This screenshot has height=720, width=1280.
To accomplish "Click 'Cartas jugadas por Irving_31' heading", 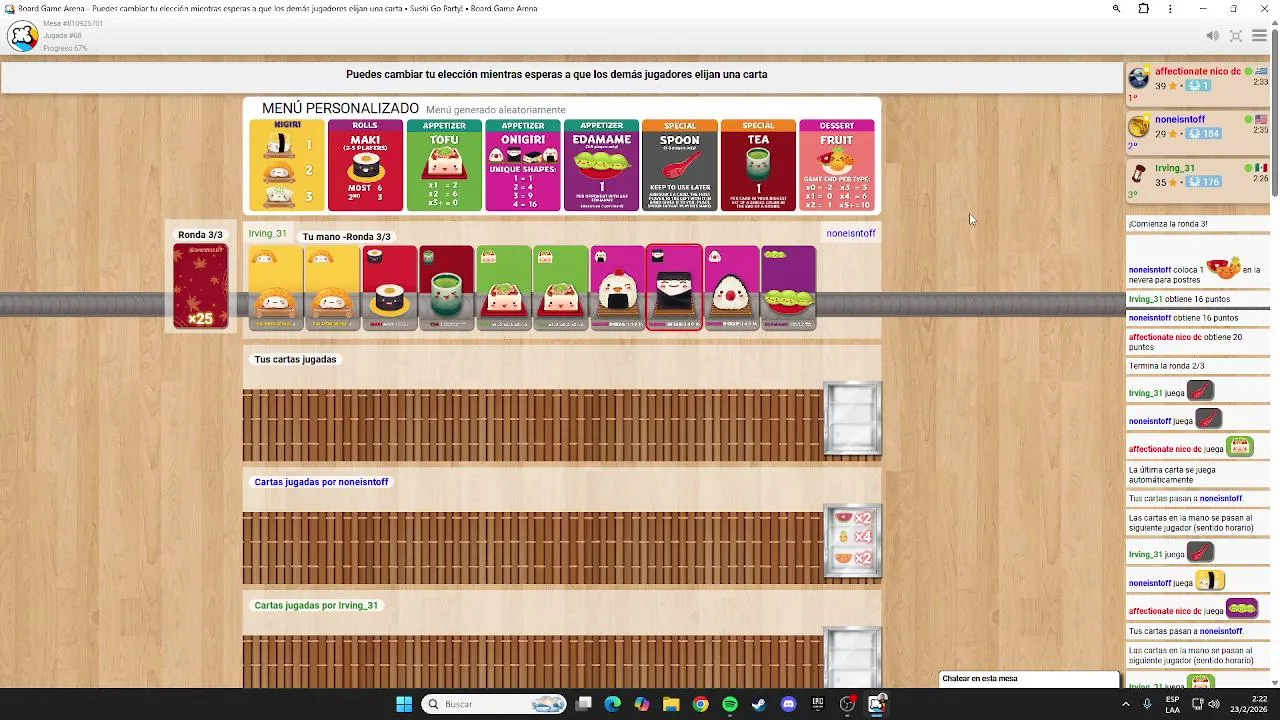I will (x=316, y=605).
